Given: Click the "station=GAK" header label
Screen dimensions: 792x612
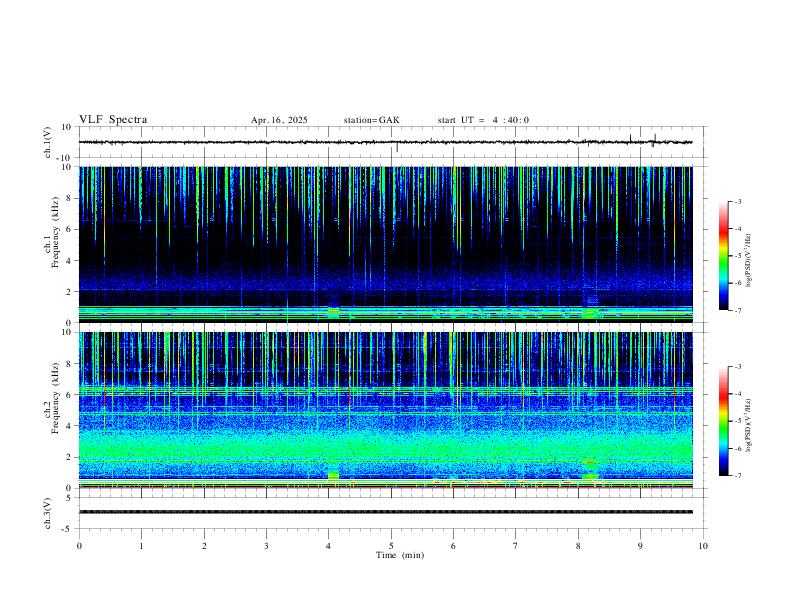Looking at the screenshot, I should coord(371,120).
